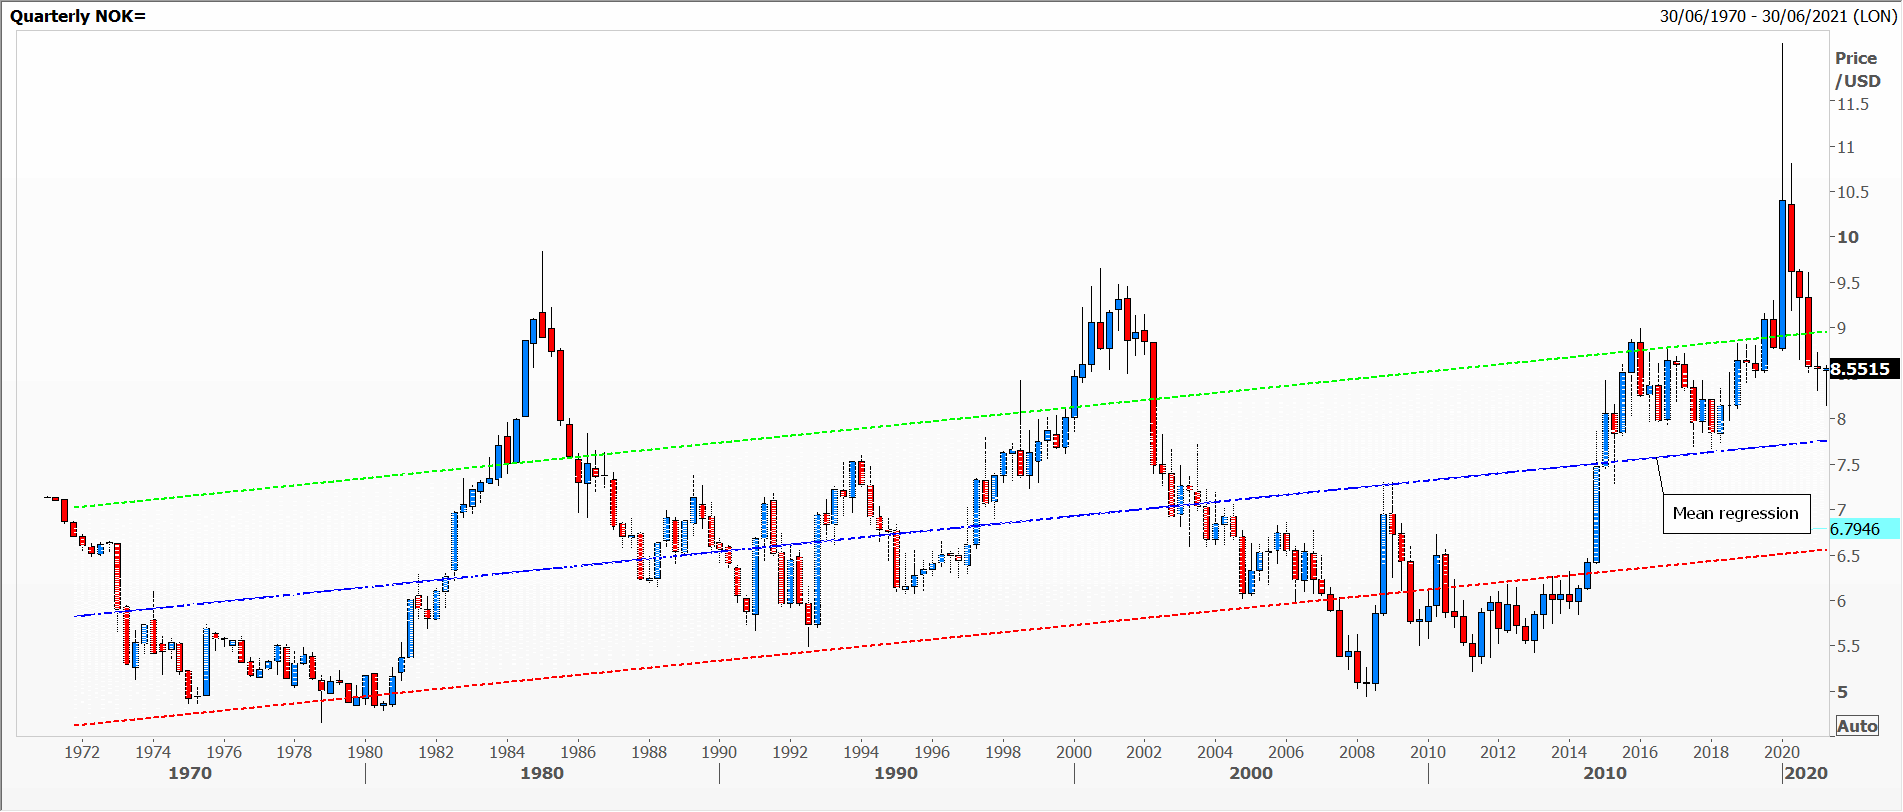Click the bold 1970 decade label
This screenshot has width=1903, height=812.
190,773
